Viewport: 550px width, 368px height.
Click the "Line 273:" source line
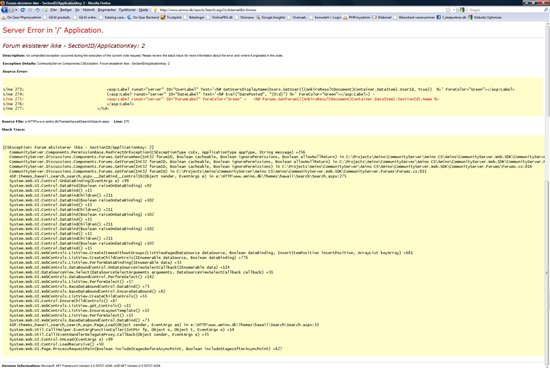259,89
